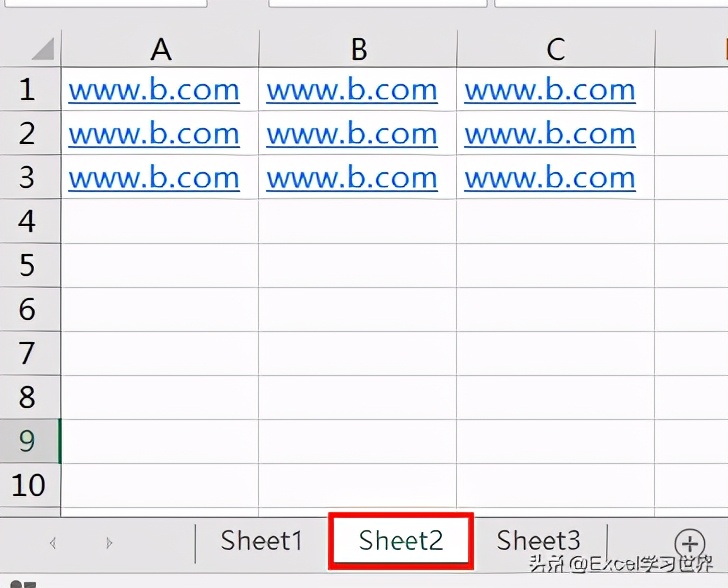
Task: Click the hyperlink in cell A3
Action: 154,178
